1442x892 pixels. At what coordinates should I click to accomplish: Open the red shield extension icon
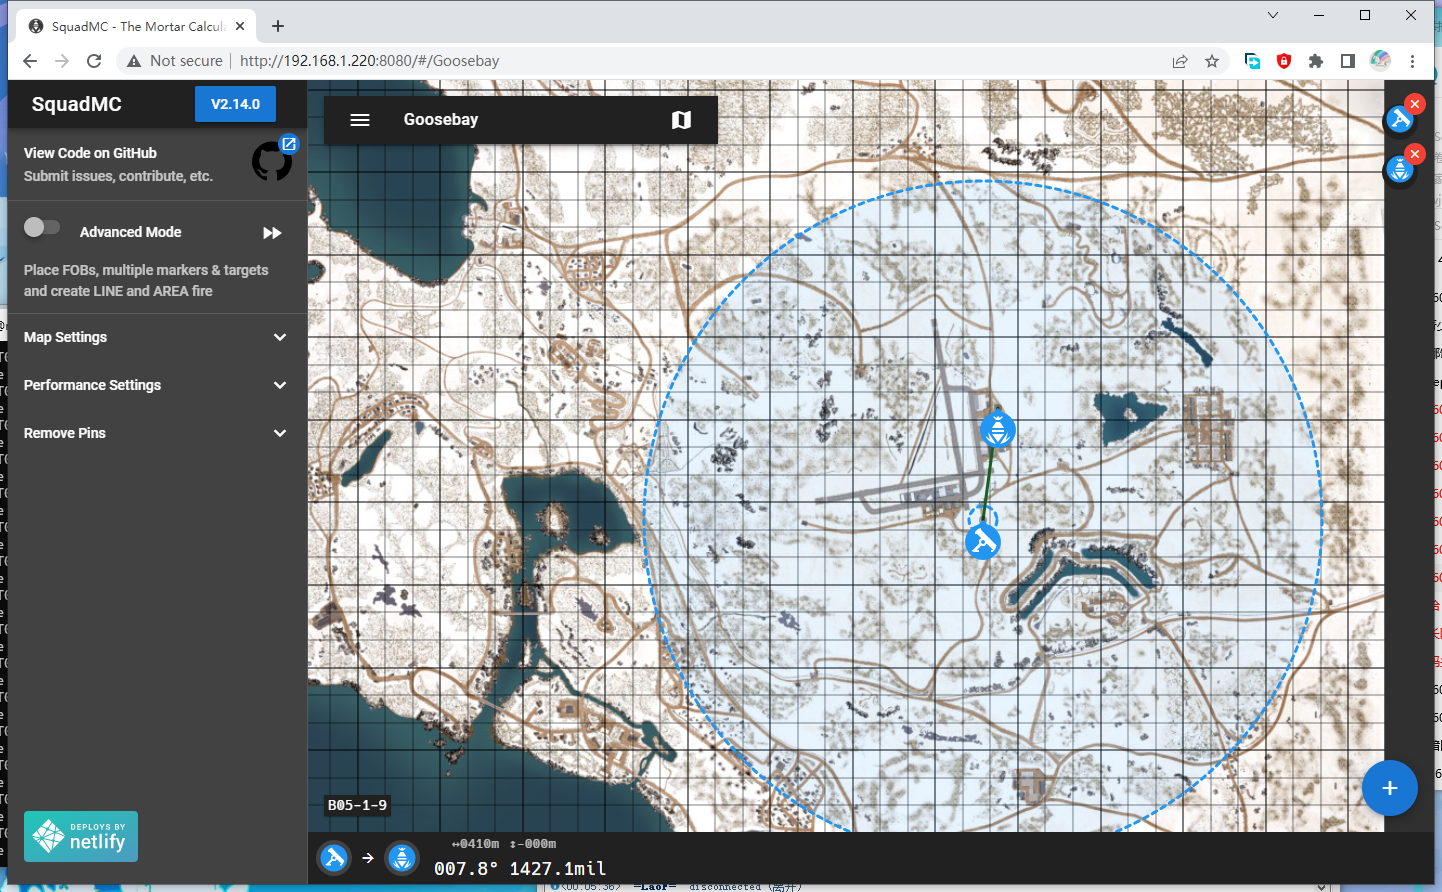click(1284, 61)
